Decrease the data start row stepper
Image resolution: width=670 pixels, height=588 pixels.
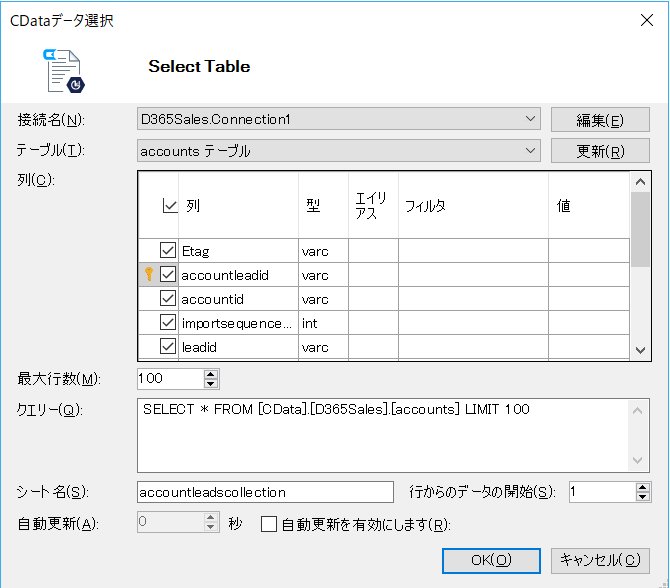pos(642,496)
